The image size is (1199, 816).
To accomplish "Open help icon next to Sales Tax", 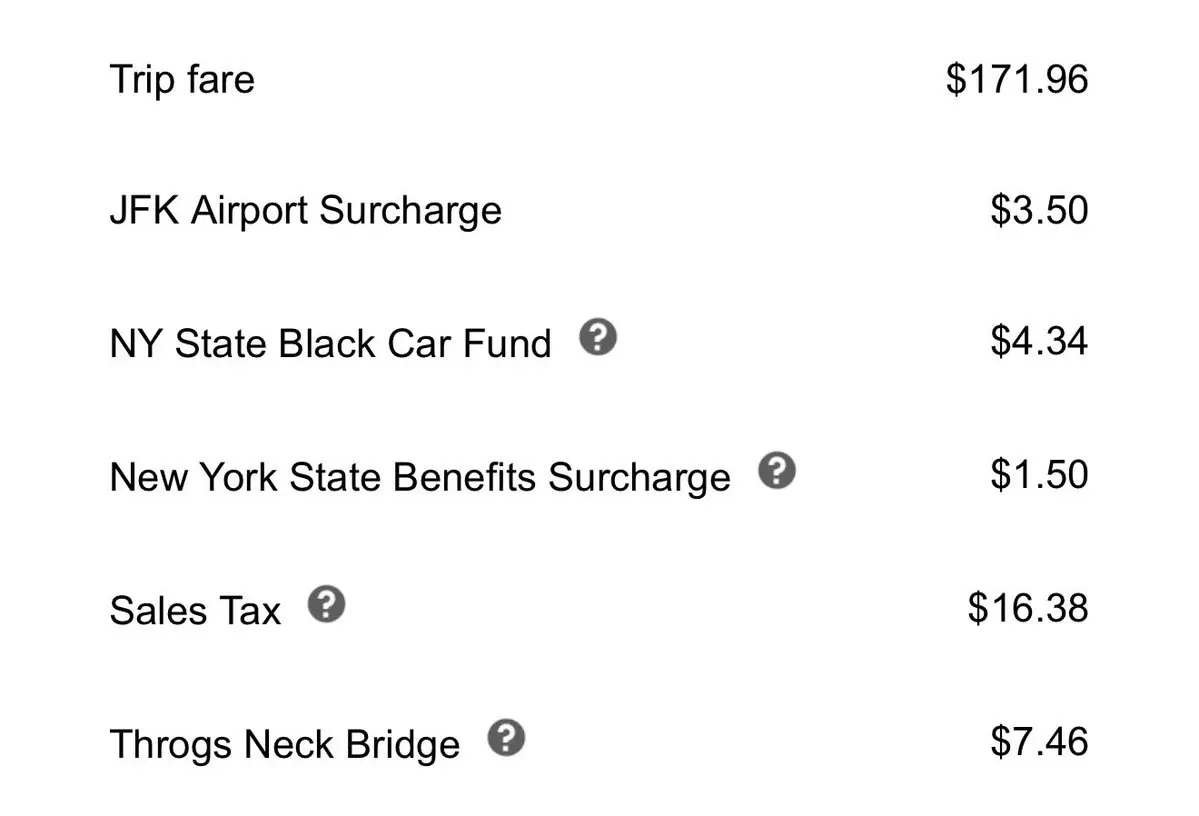I will 327,604.
